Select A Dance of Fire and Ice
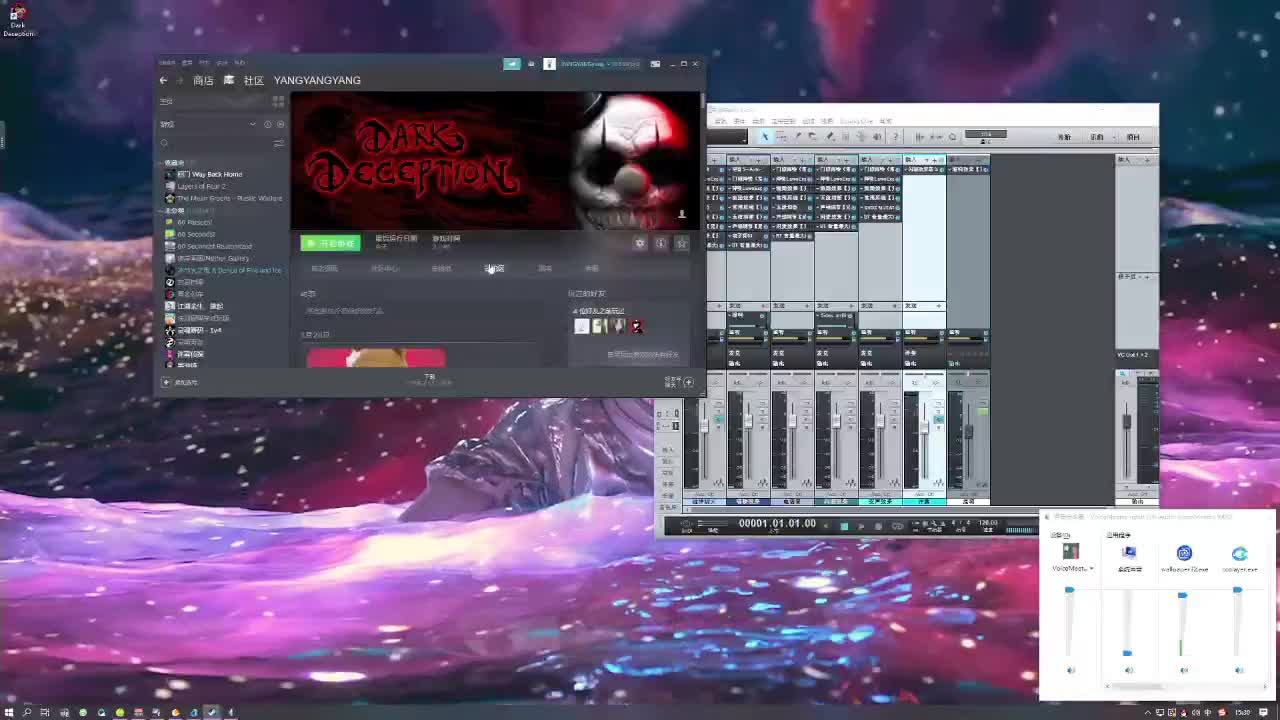Screen dimensions: 1280x720 pyautogui.click(x=223, y=270)
